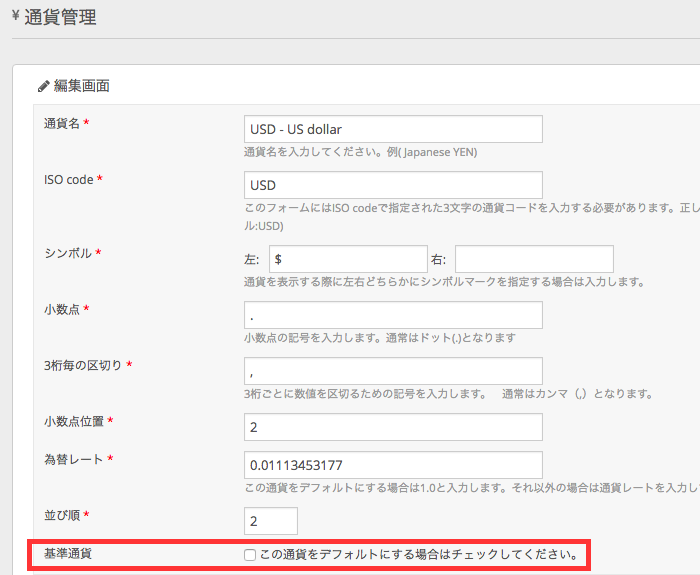Select the 小数点位置 input showing 2

pyautogui.click(x=393, y=427)
